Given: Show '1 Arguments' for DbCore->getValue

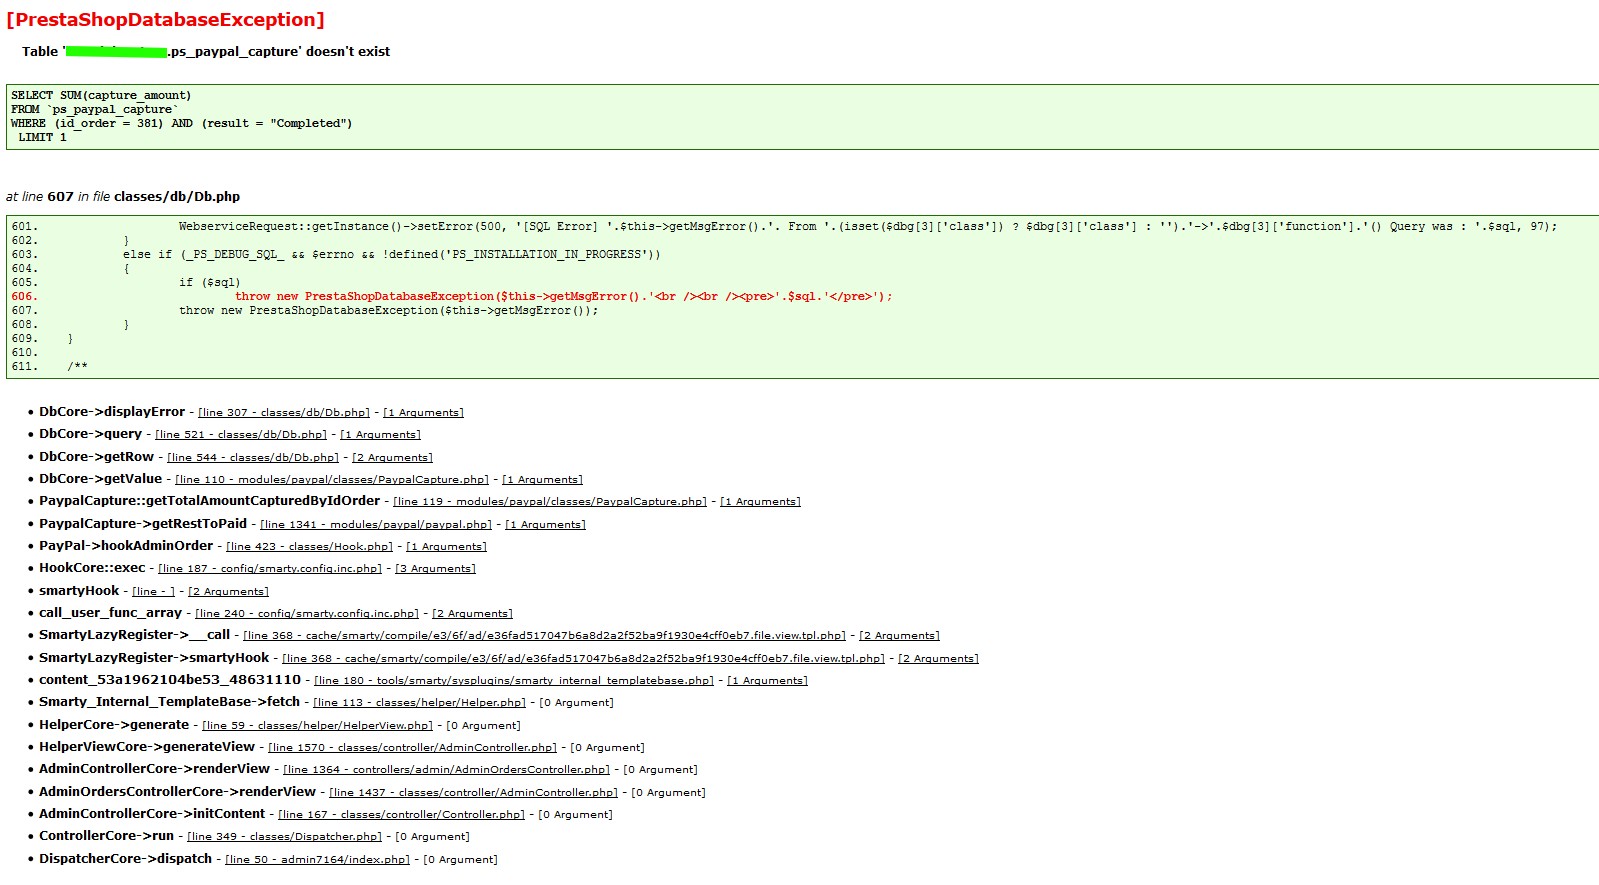Looking at the screenshot, I should click(542, 480).
